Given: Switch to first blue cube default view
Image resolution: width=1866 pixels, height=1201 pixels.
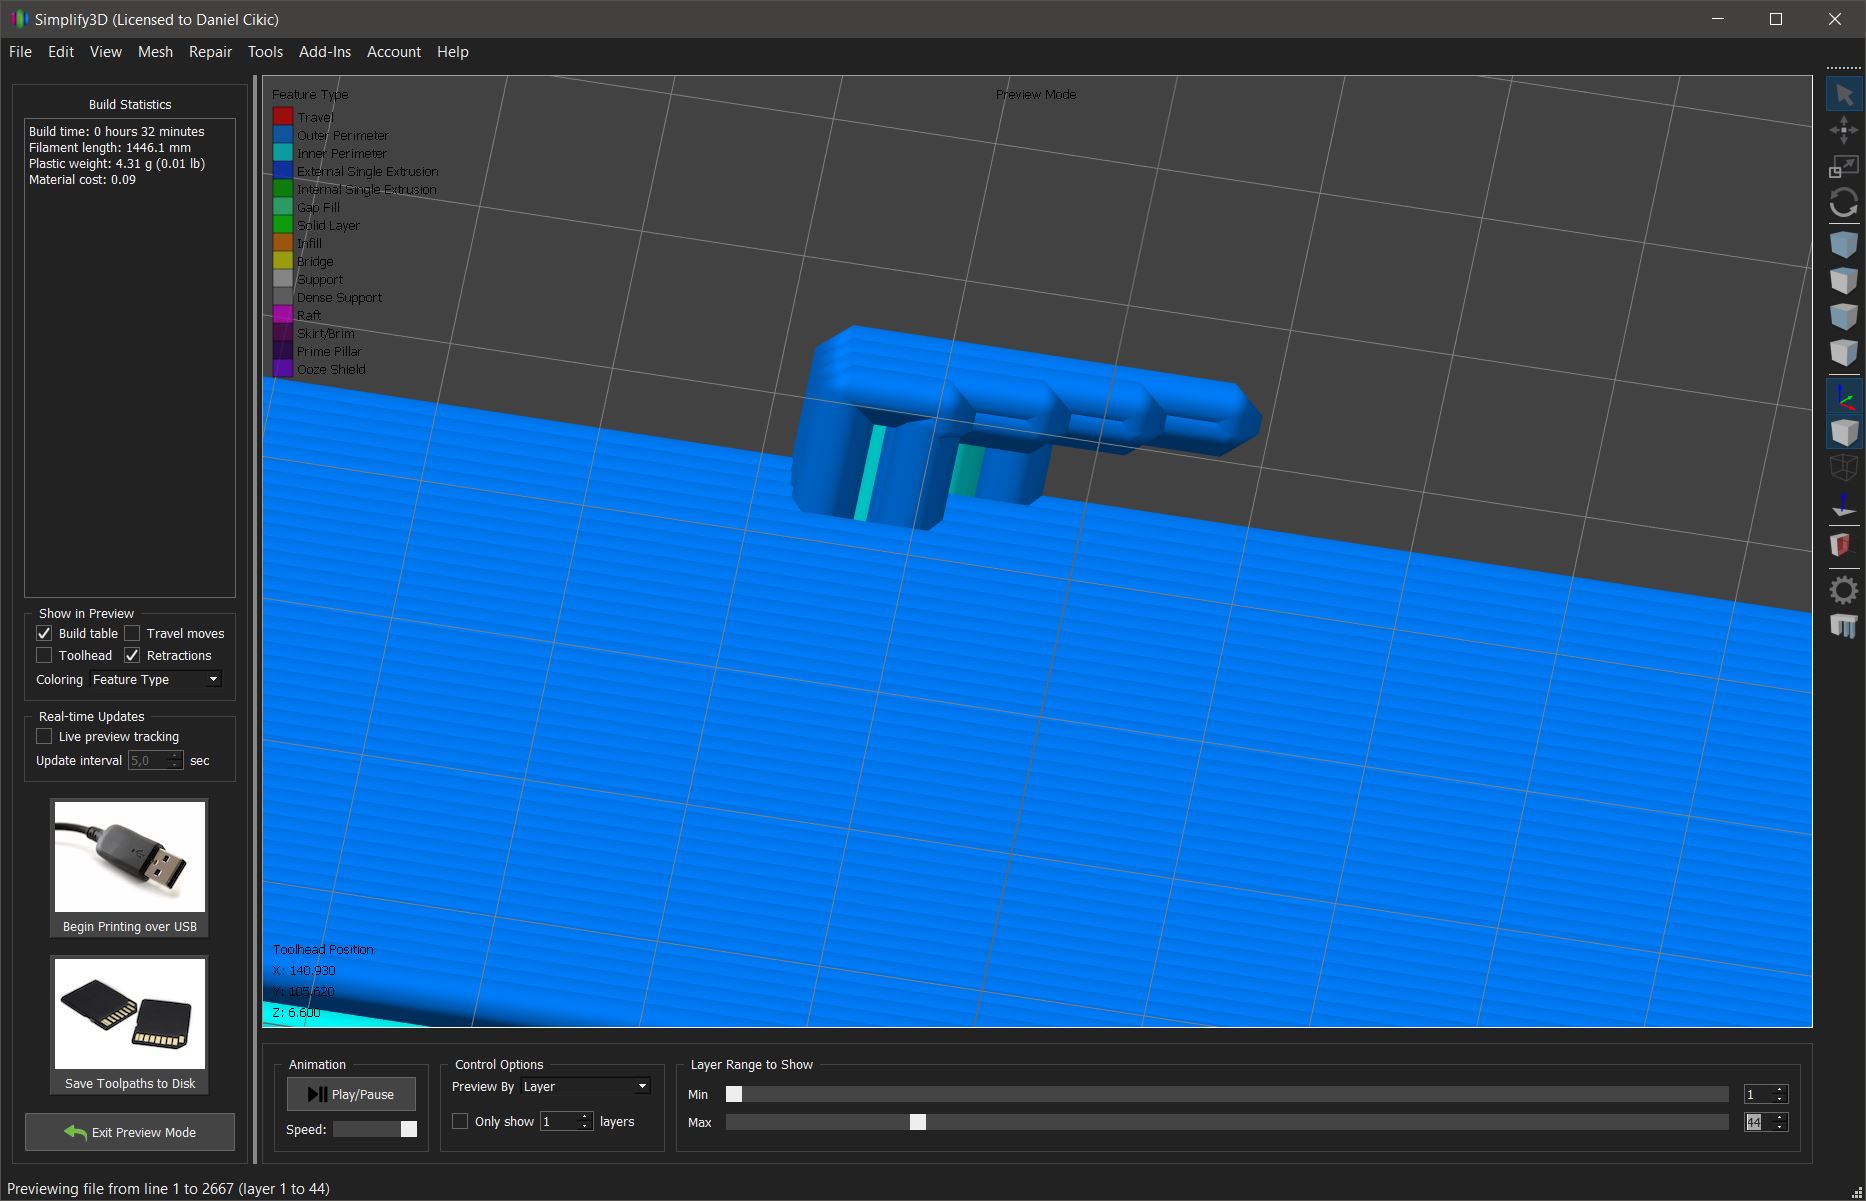Looking at the screenshot, I should (x=1844, y=244).
